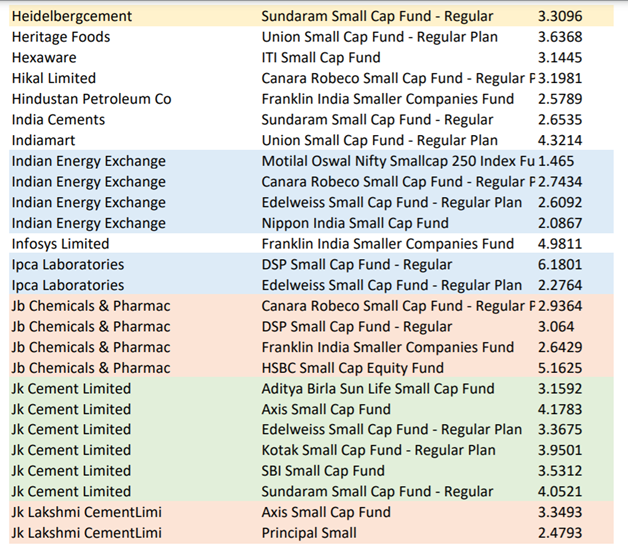The height and width of the screenshot is (548, 628).
Task: Select the value 3.3493
Action: 560,512
